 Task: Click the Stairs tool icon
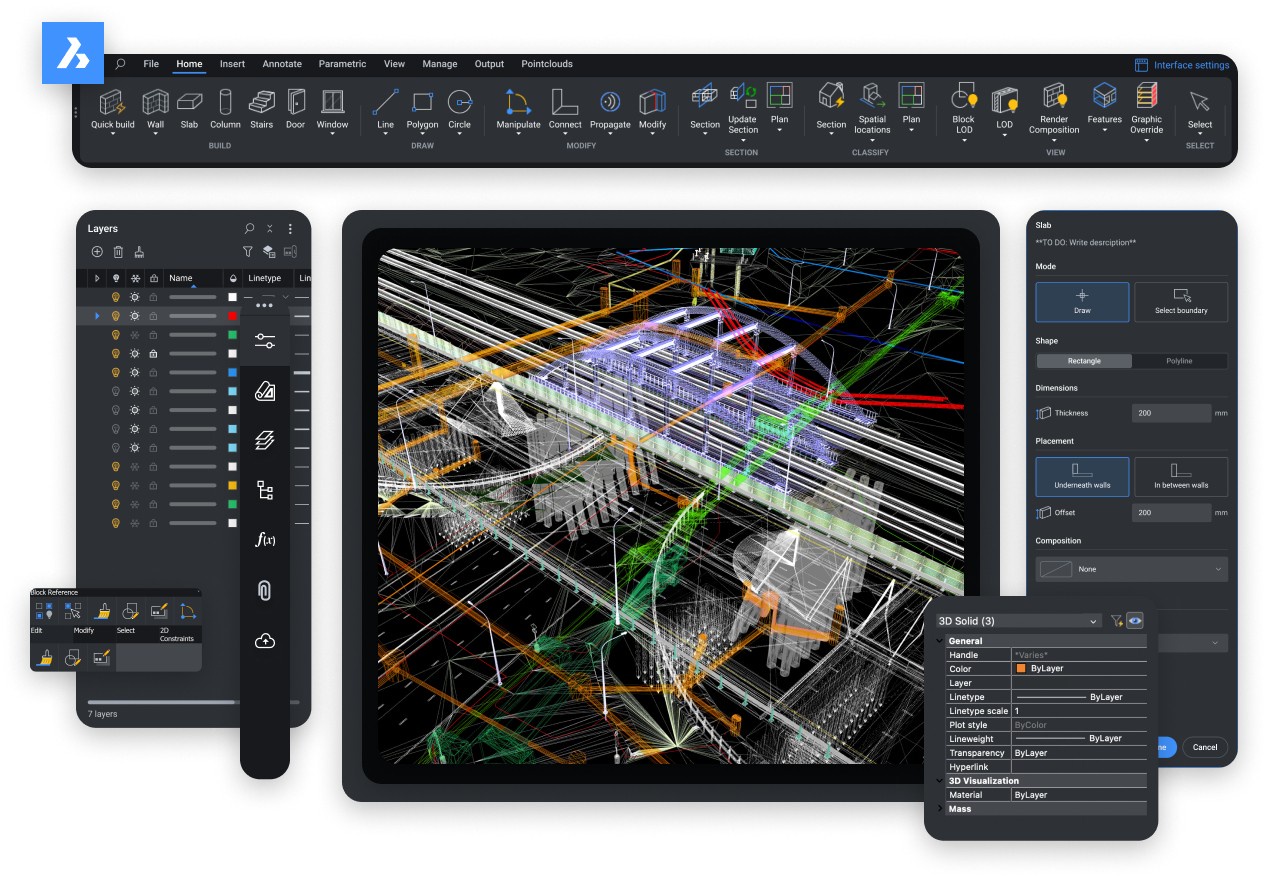[x=261, y=102]
